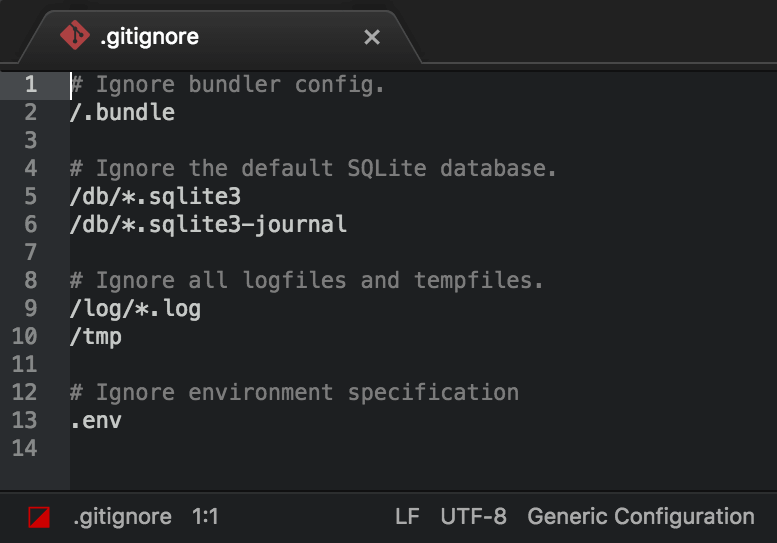Click the red git icon on the tab
The height and width of the screenshot is (543, 777).
point(75,35)
